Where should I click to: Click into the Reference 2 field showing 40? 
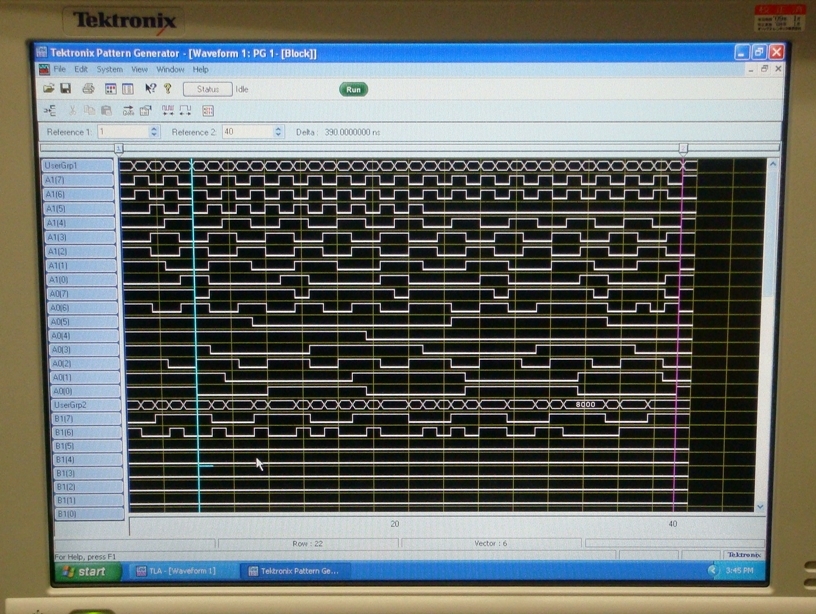pos(248,132)
